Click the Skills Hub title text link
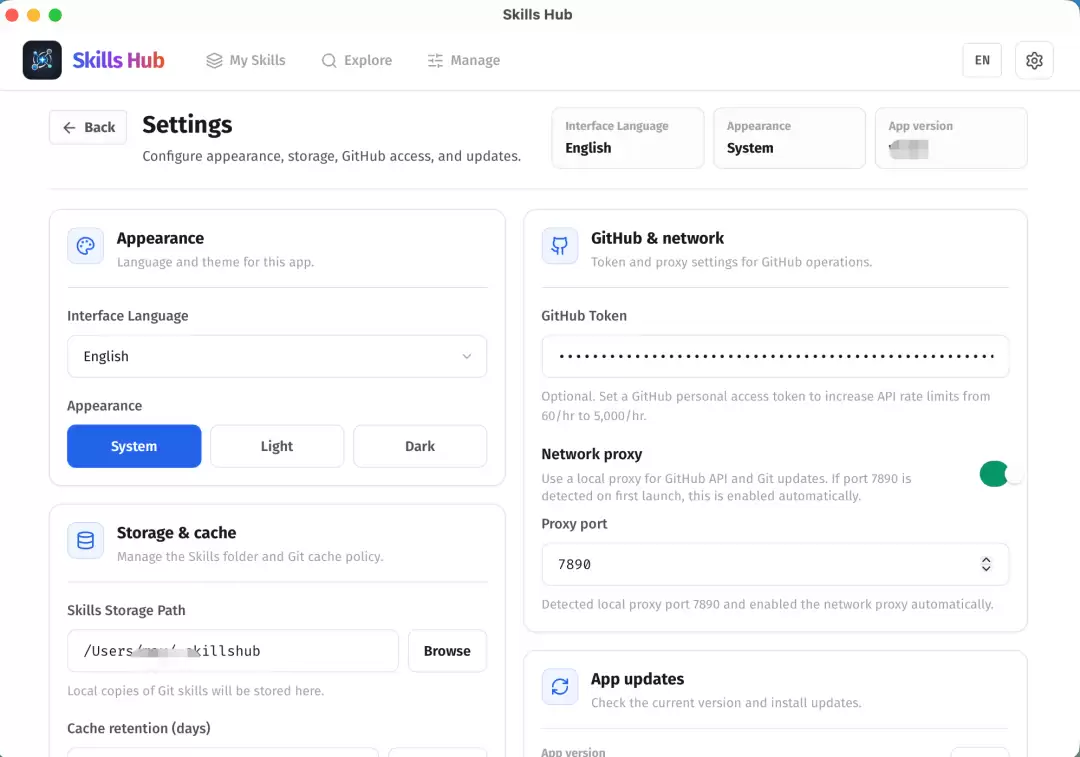1080x757 pixels. coord(118,60)
